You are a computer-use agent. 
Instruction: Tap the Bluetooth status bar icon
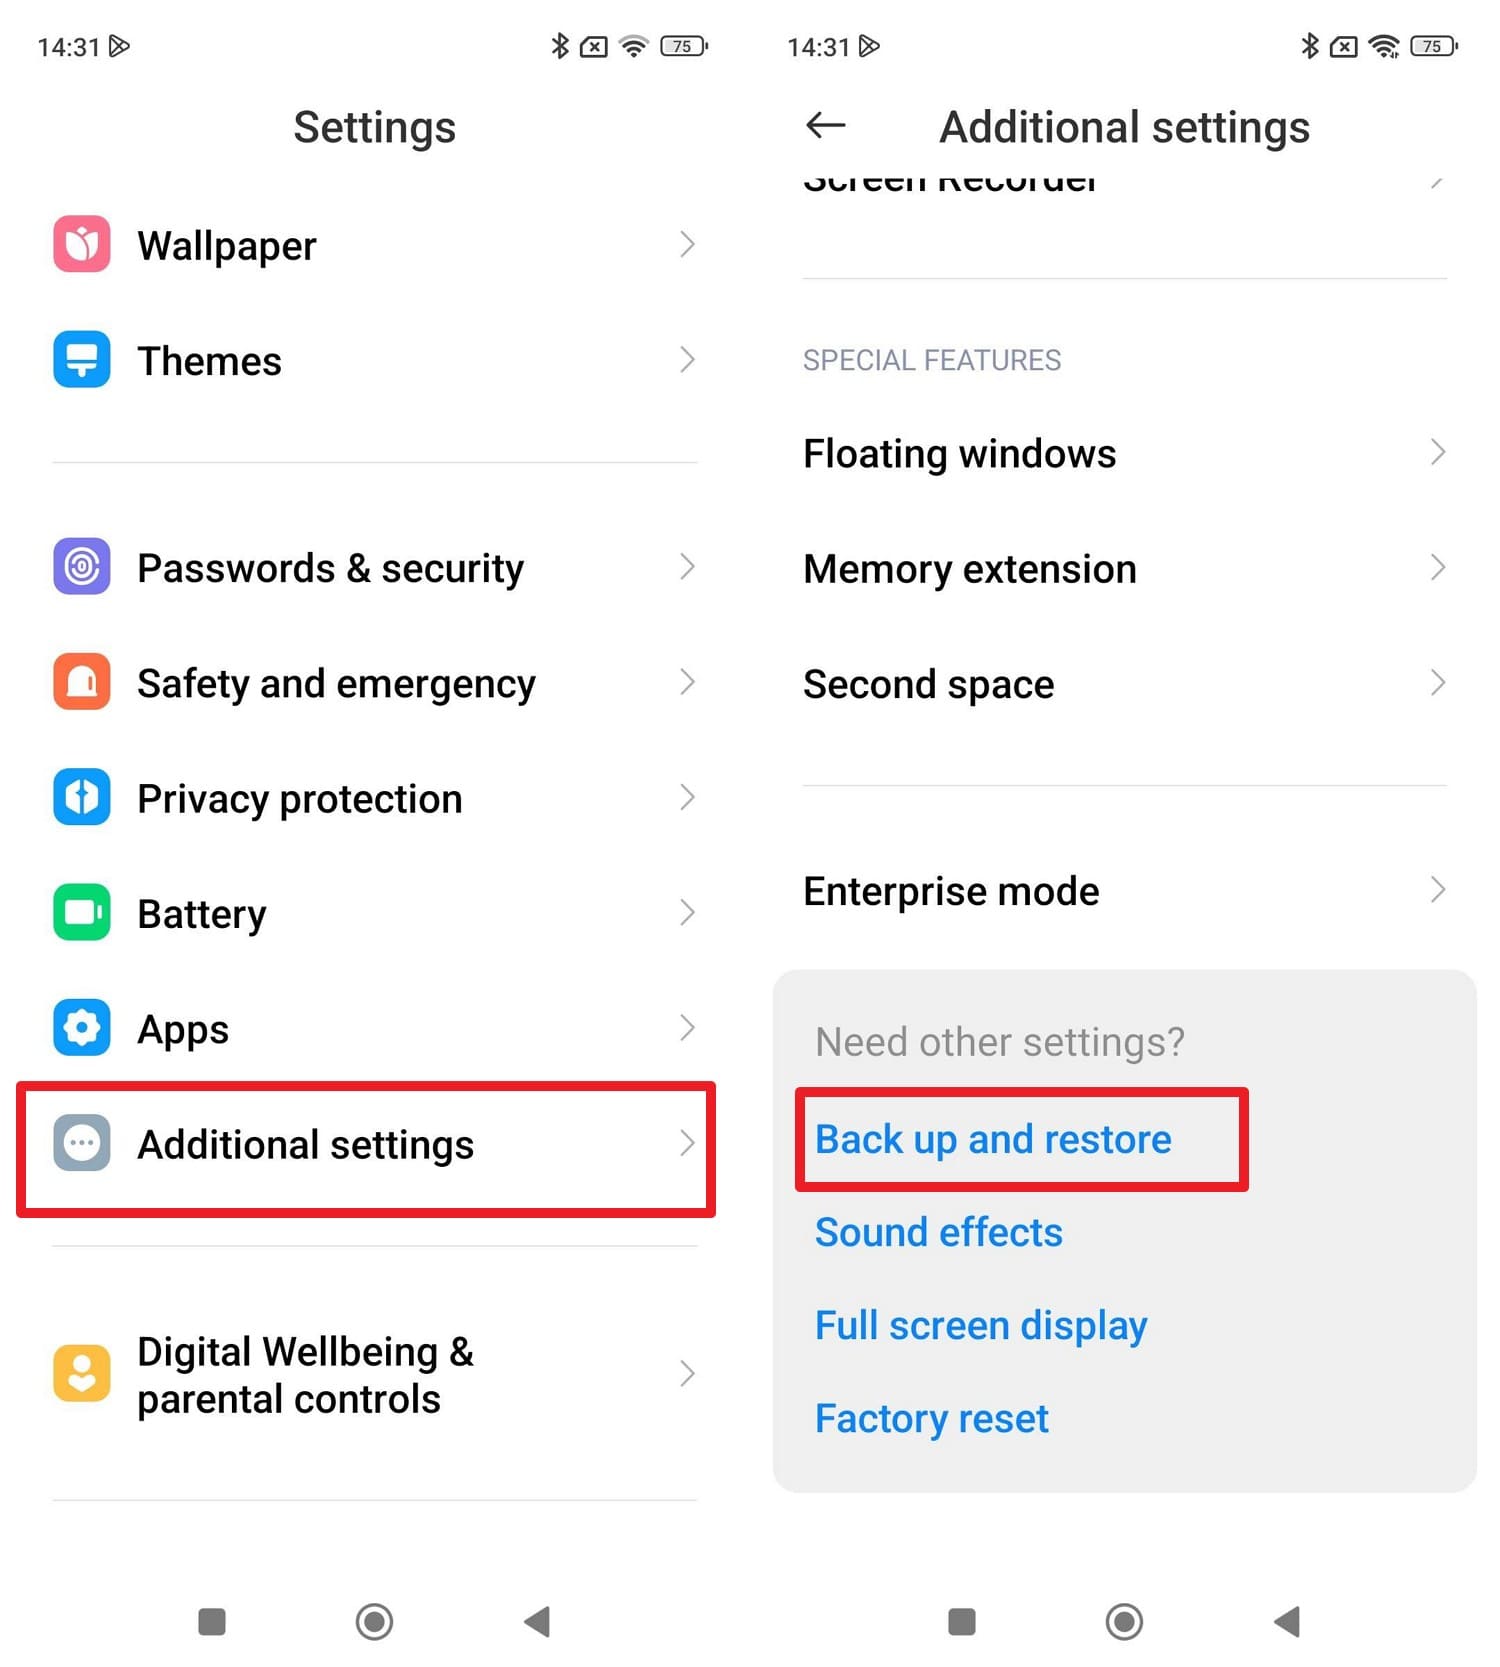[x=1308, y=46]
